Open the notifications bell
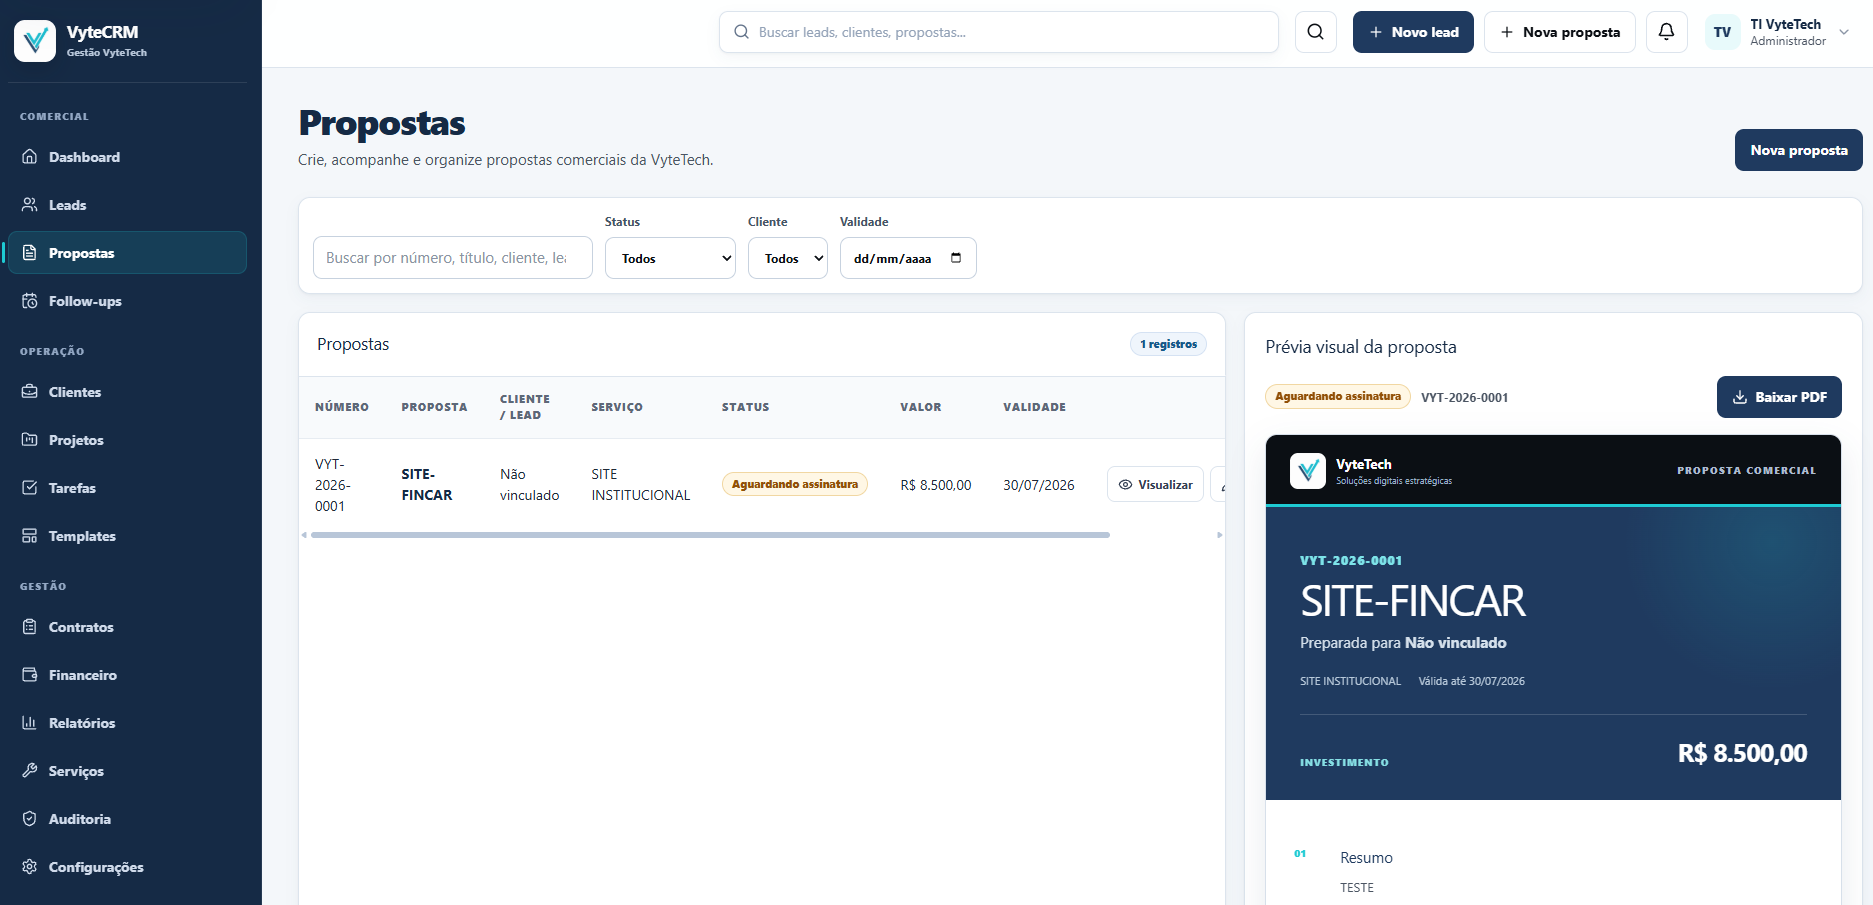The height and width of the screenshot is (905, 1873). [x=1666, y=32]
